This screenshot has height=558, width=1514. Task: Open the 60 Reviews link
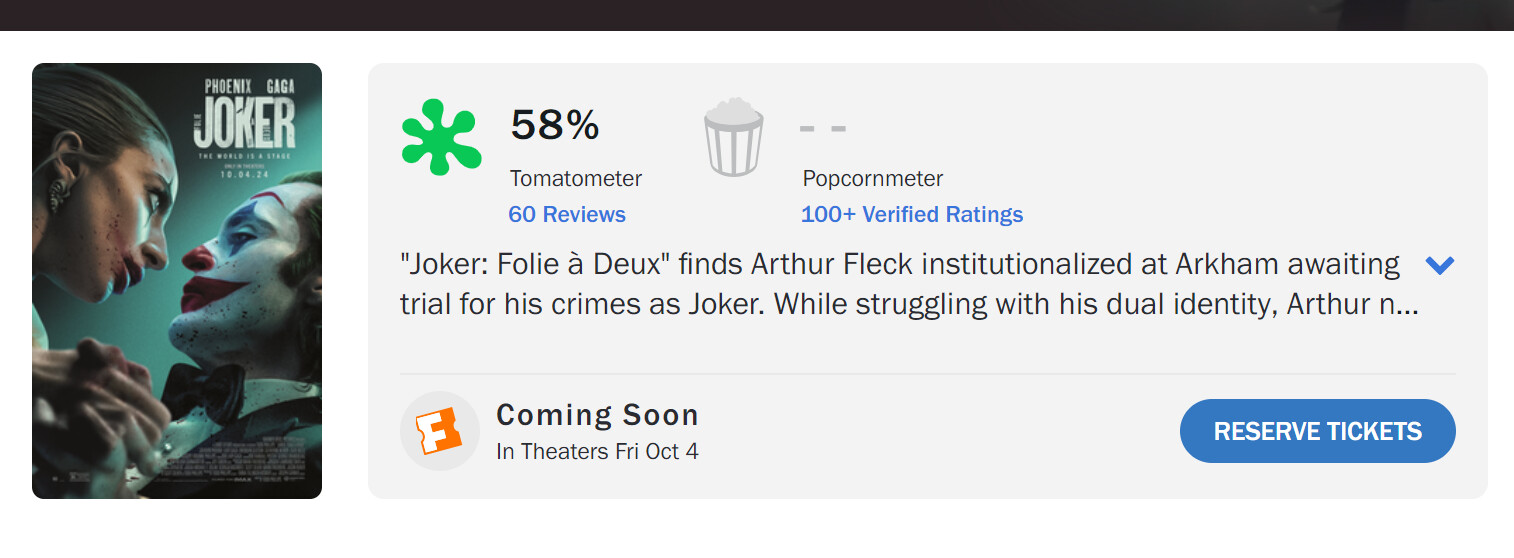click(x=567, y=214)
